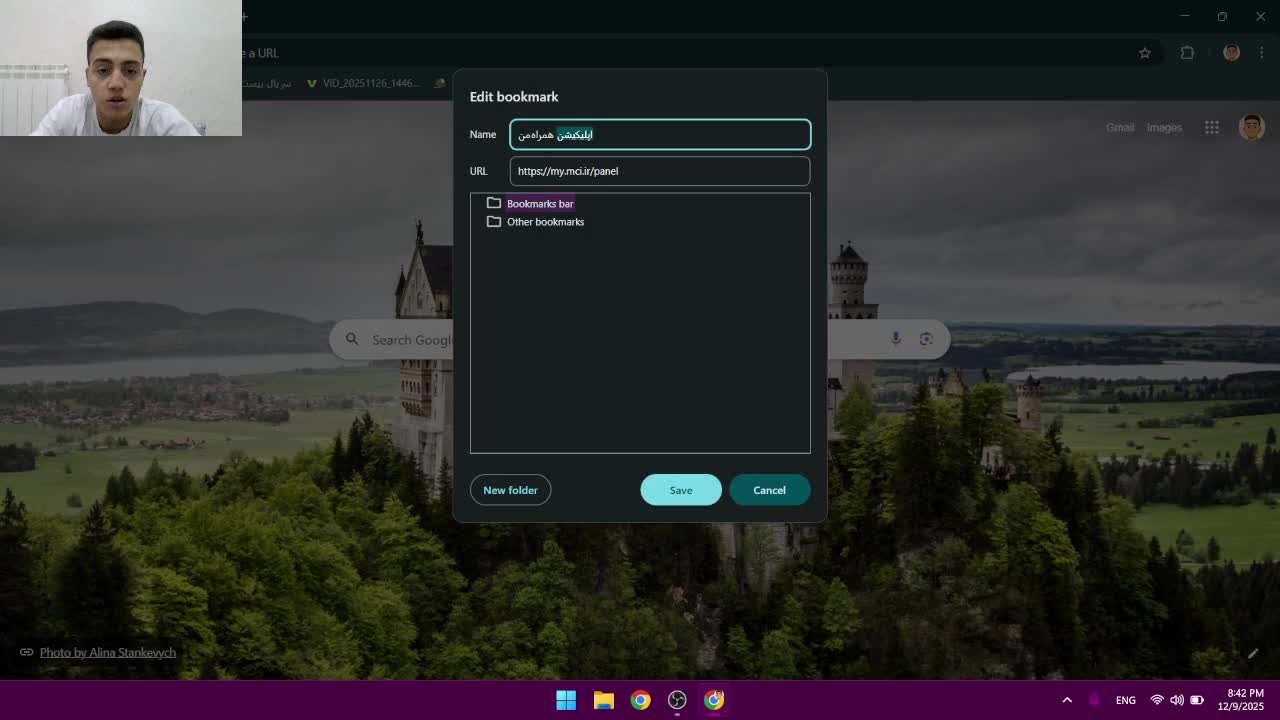Click the customize page pencil icon

[1252, 653]
